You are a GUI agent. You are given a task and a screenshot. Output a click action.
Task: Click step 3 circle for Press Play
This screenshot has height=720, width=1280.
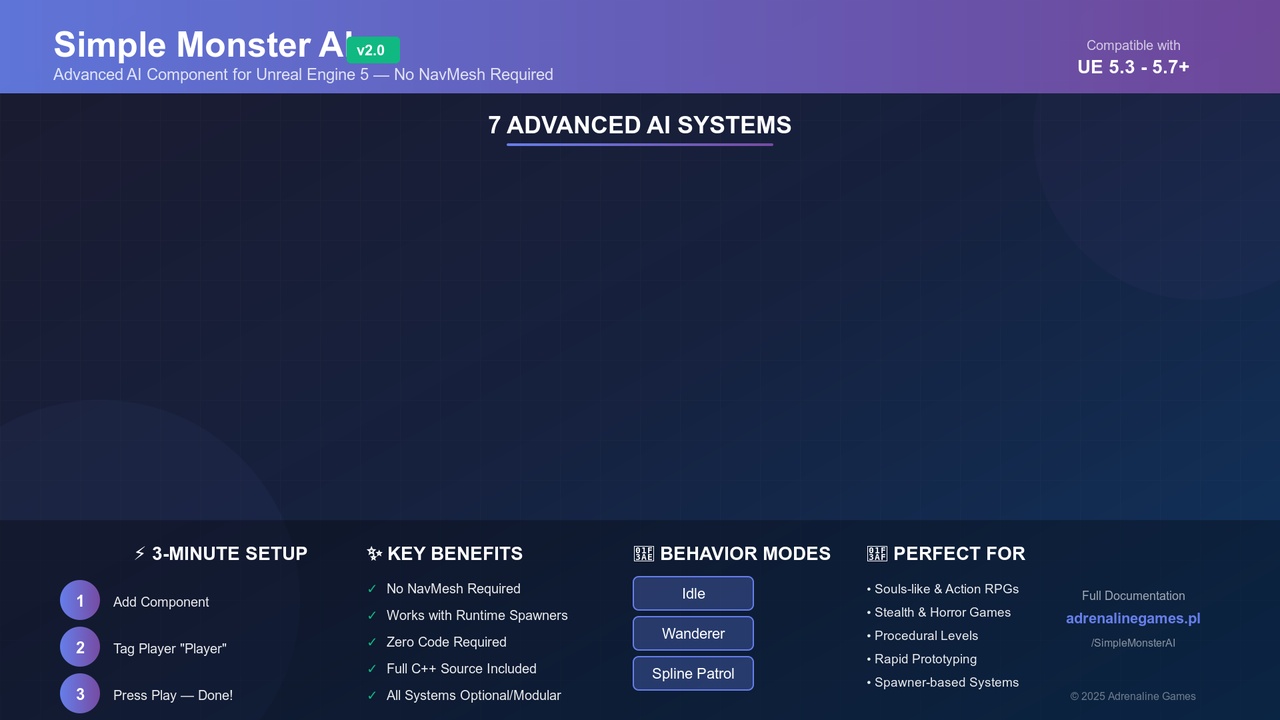(80, 694)
